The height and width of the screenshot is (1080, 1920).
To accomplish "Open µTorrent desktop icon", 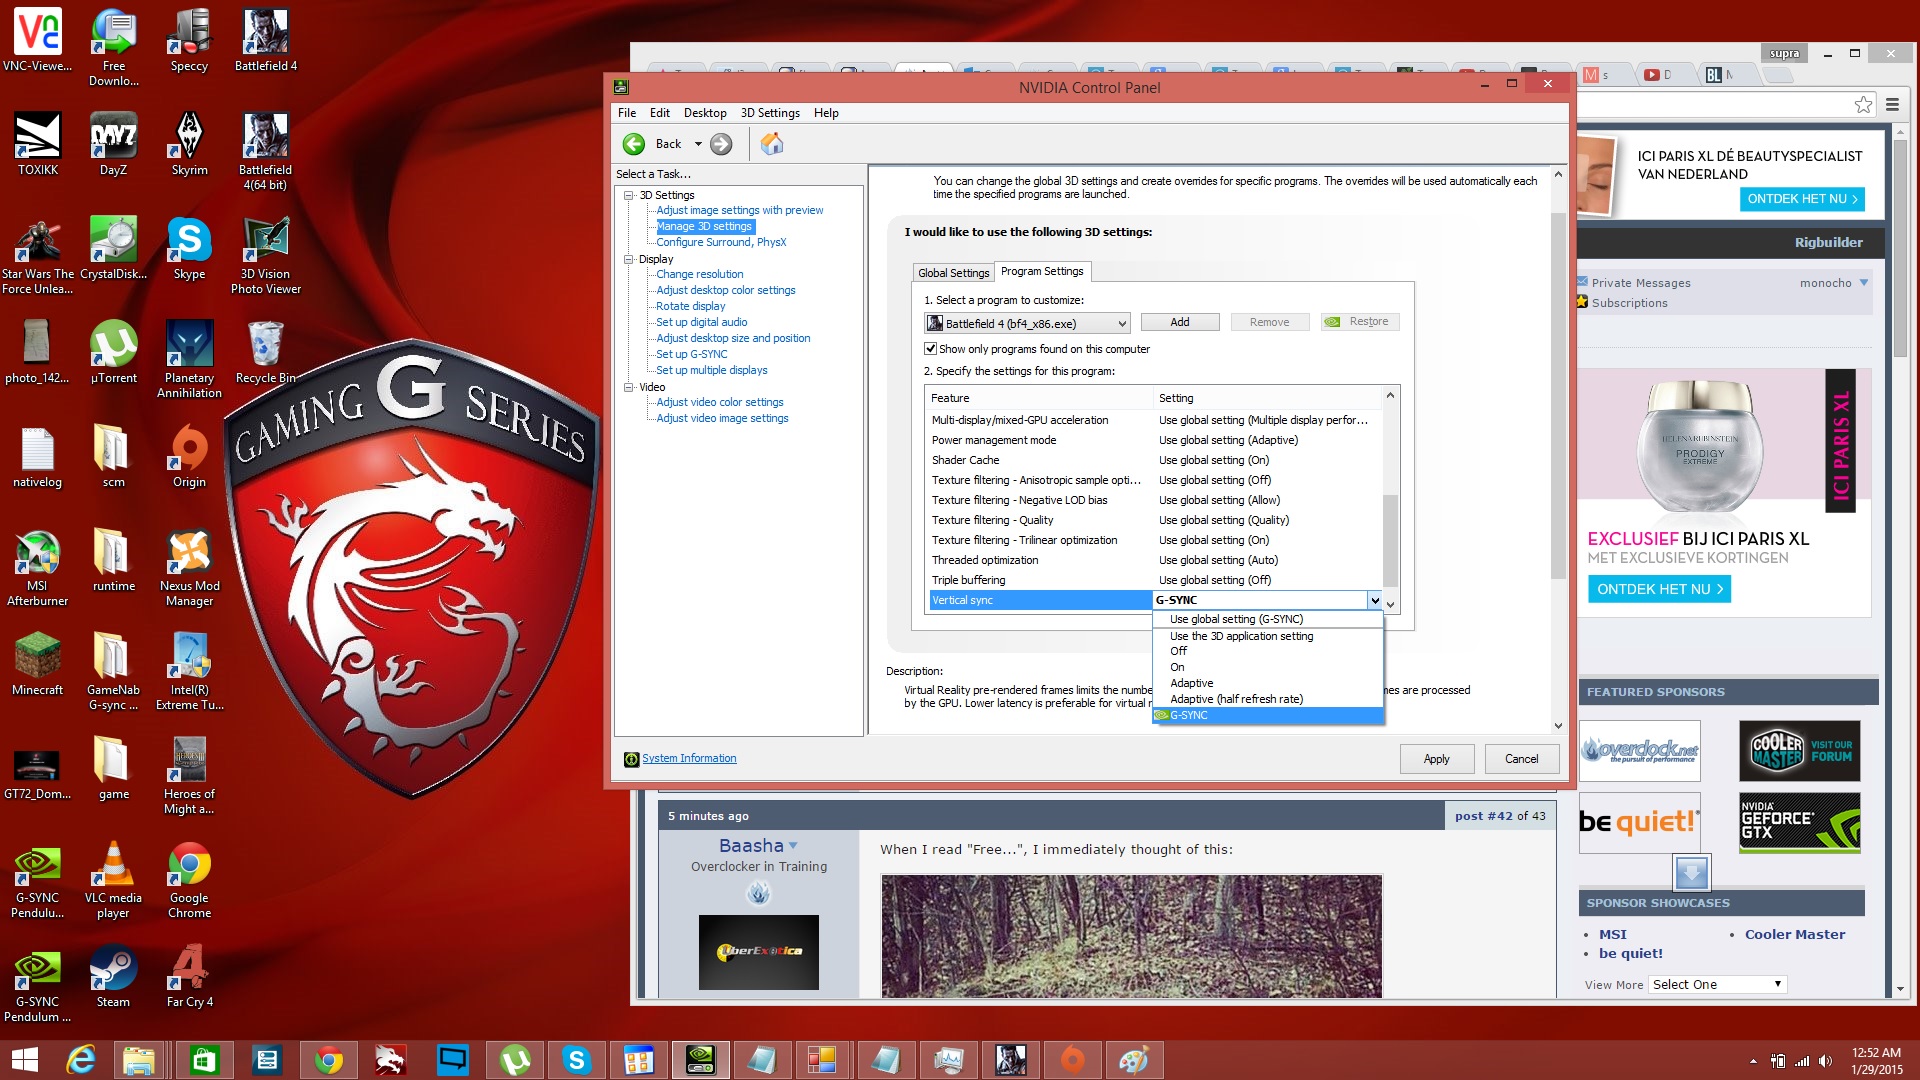I will [113, 353].
